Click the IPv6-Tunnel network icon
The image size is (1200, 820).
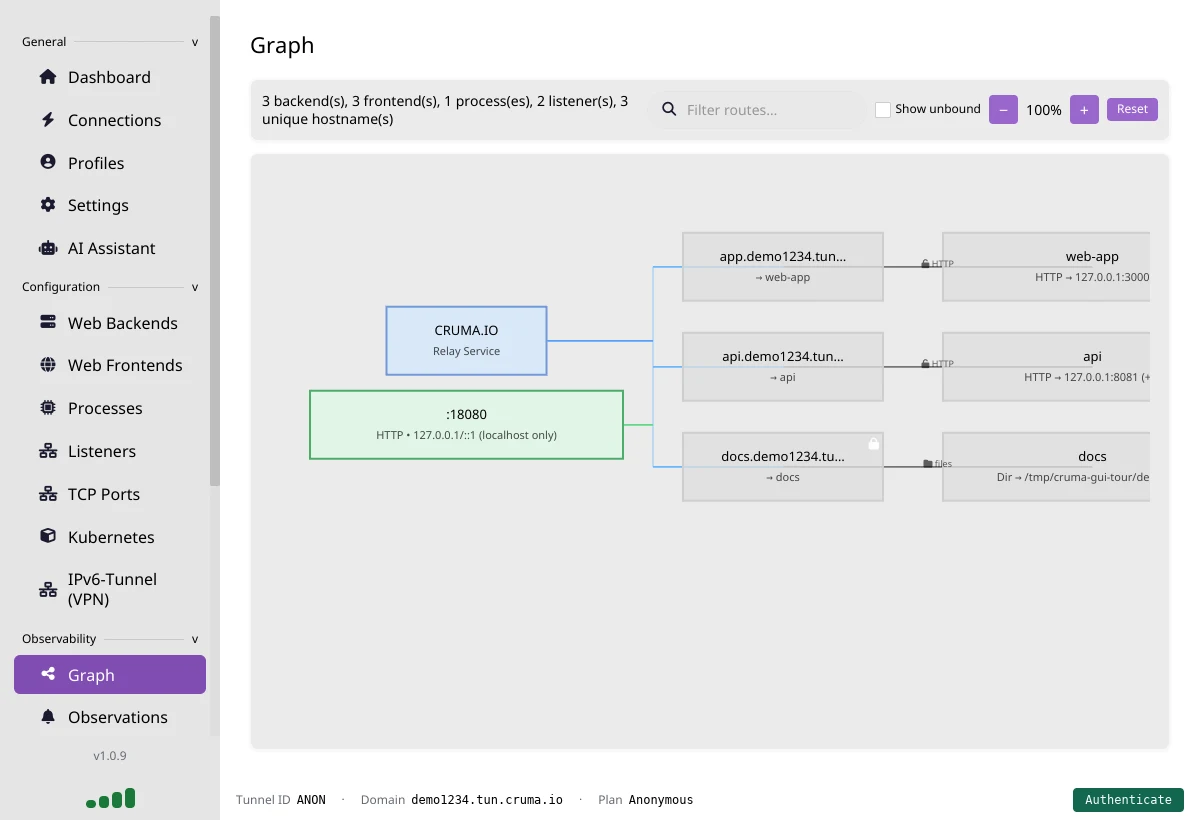click(x=48, y=589)
